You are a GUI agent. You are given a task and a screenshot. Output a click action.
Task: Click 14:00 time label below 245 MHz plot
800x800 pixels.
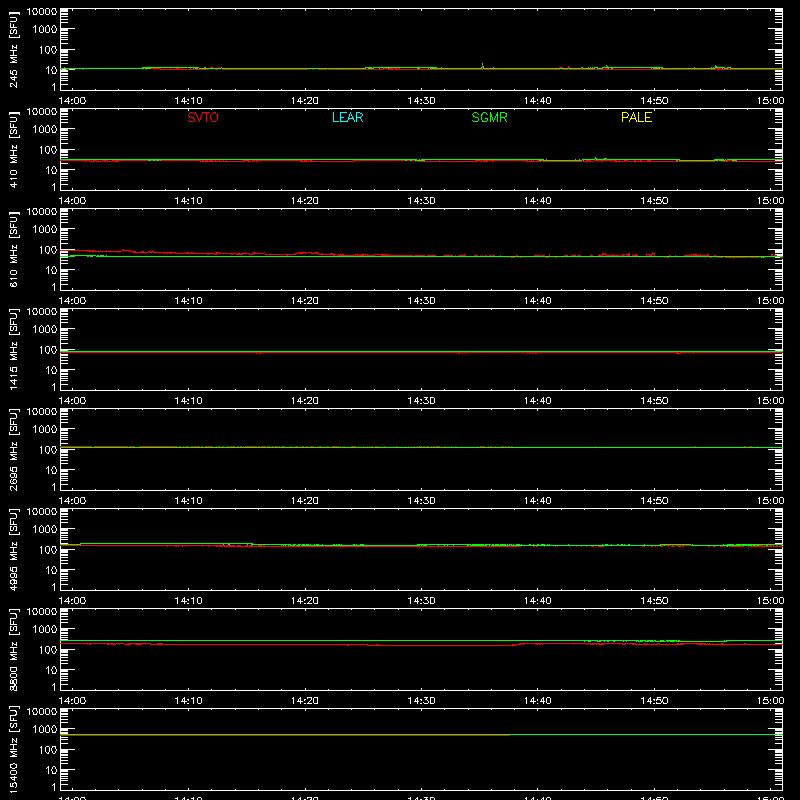point(72,101)
